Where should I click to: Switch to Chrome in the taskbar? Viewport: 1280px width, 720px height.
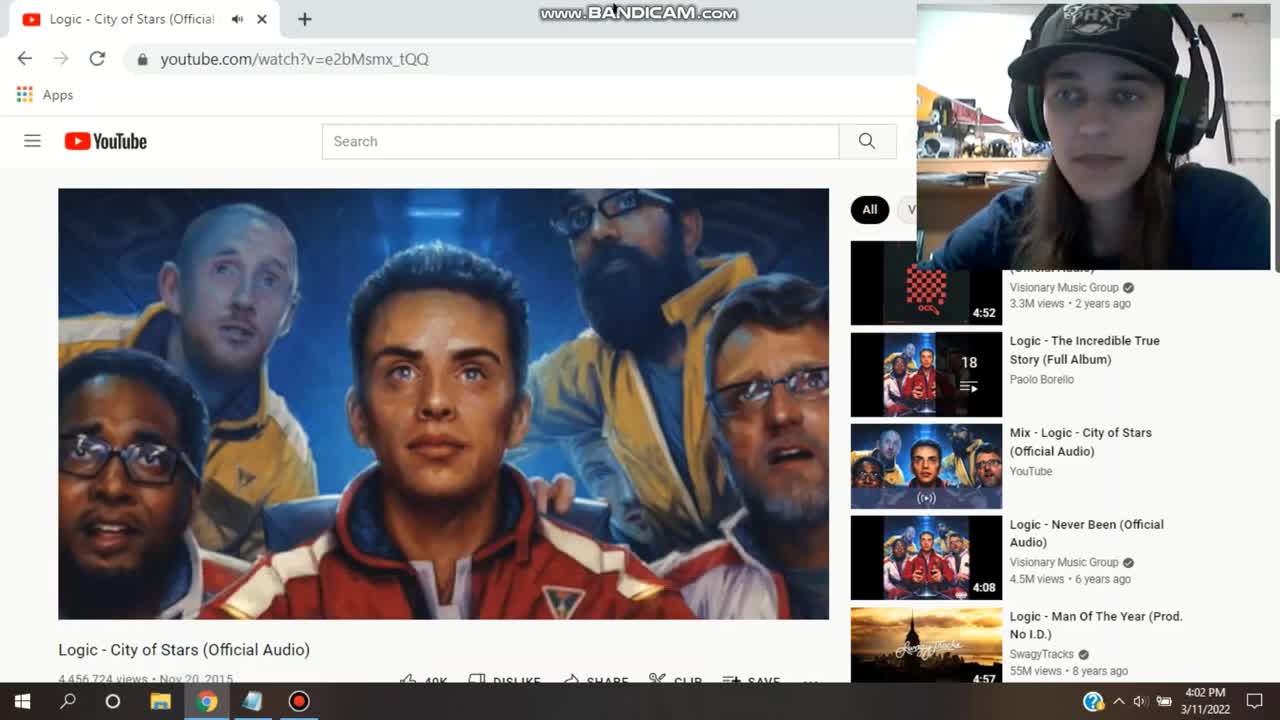[x=207, y=701]
